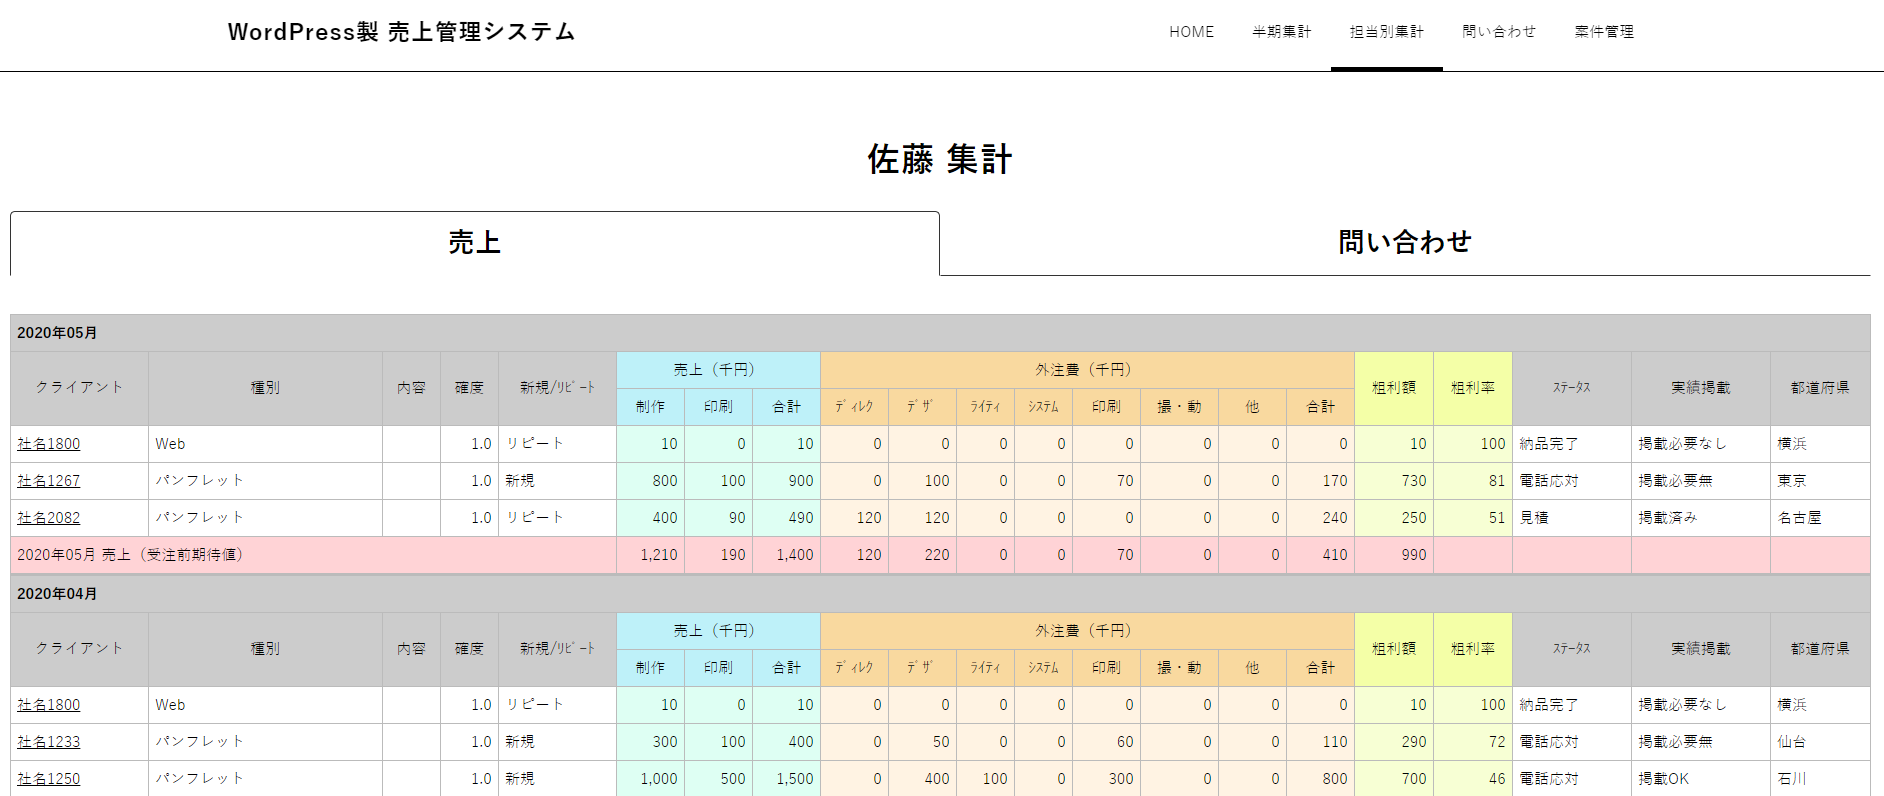Switch to the large 問い合わせ tab

tap(1404, 243)
